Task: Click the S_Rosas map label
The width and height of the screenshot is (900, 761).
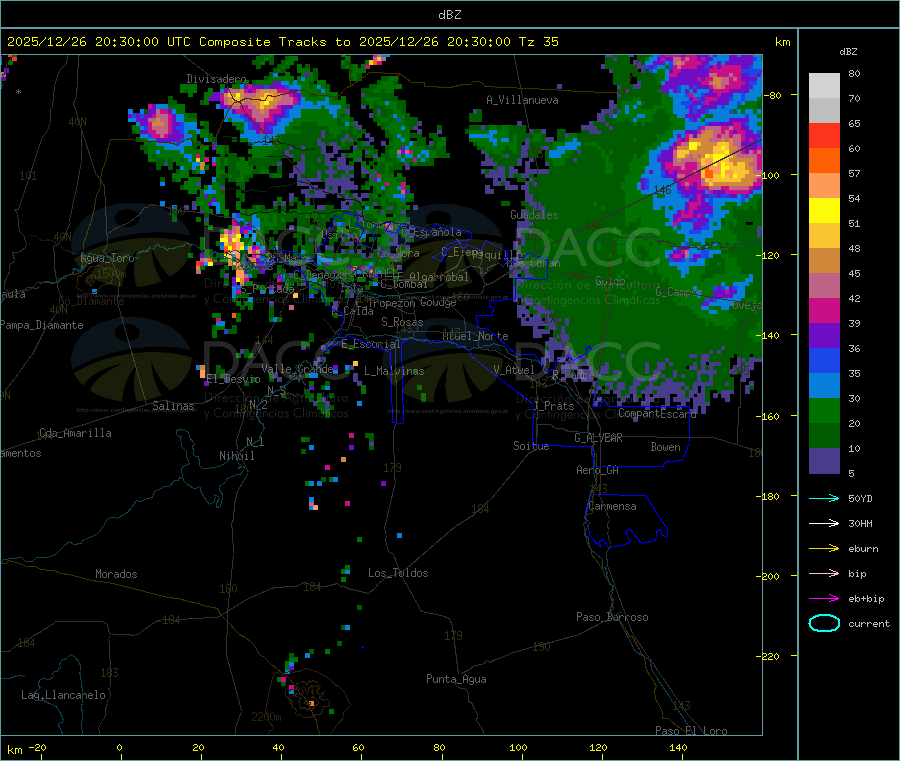Action: point(402,322)
